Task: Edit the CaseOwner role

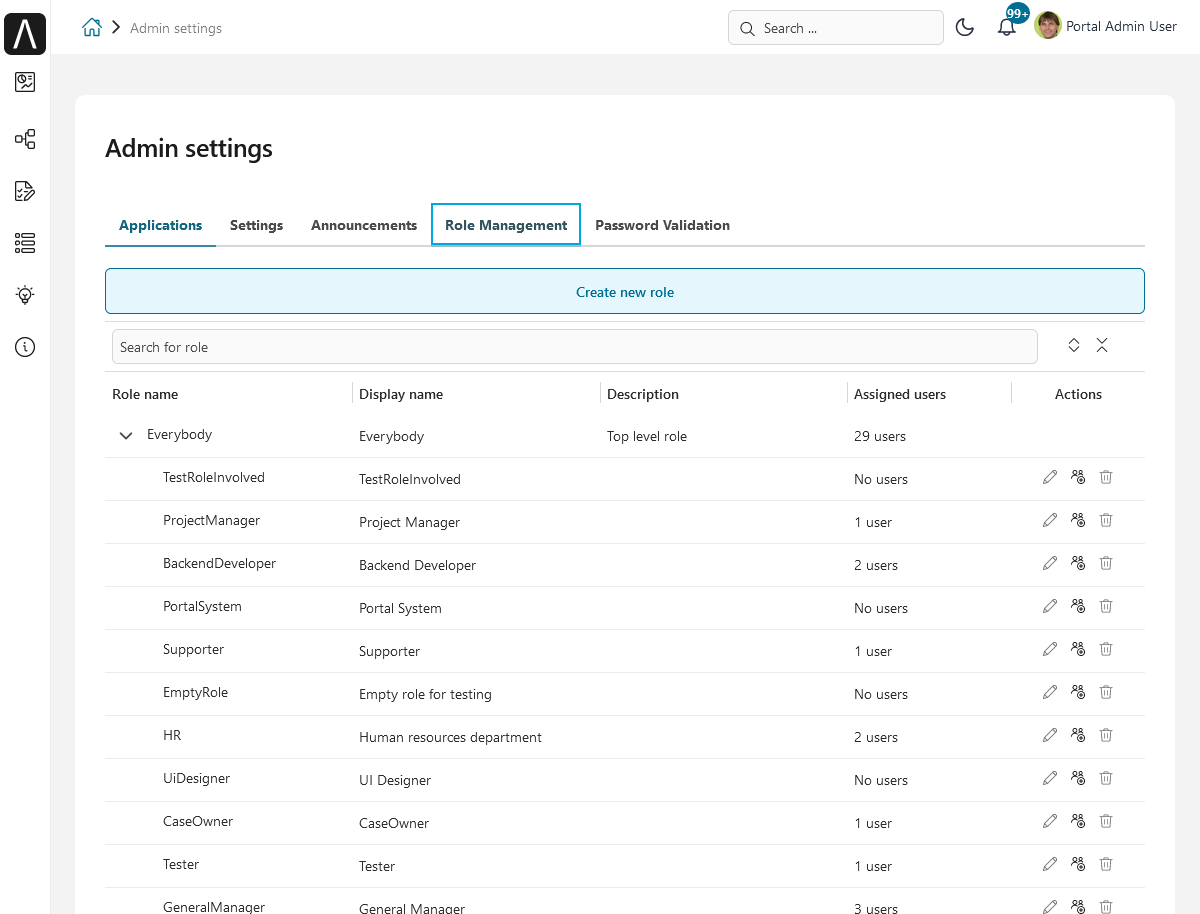Action: [1050, 821]
